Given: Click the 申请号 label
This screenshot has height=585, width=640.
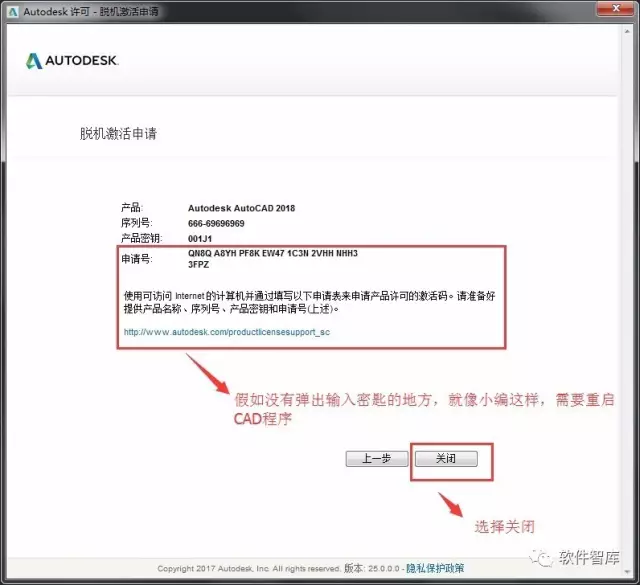Looking at the screenshot, I should tap(137, 259).
